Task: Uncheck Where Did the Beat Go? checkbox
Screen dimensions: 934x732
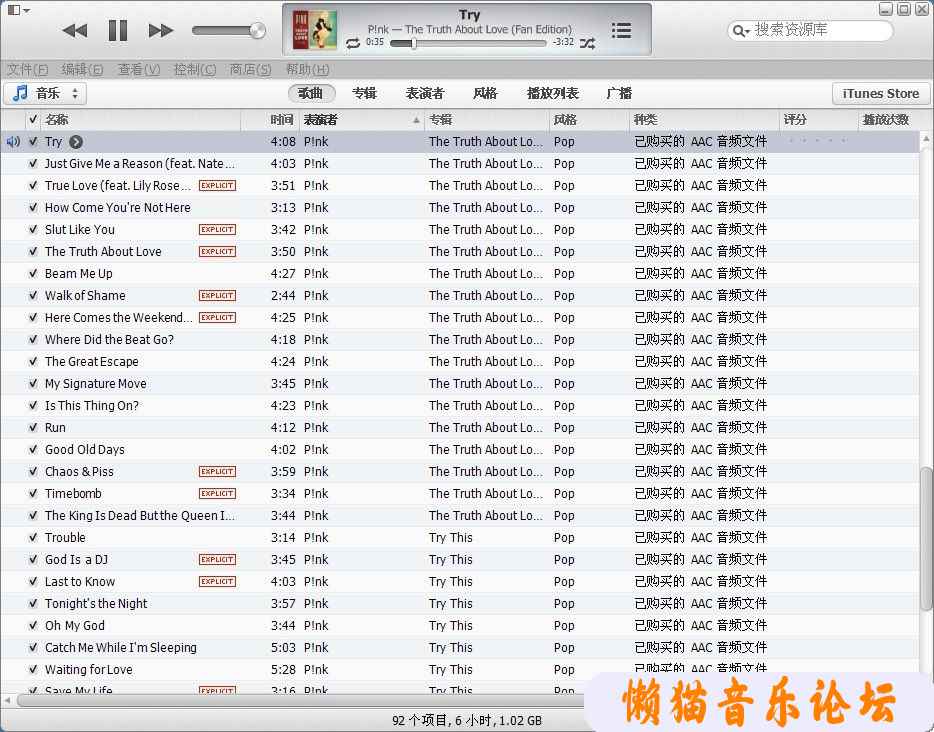Action: [33, 339]
